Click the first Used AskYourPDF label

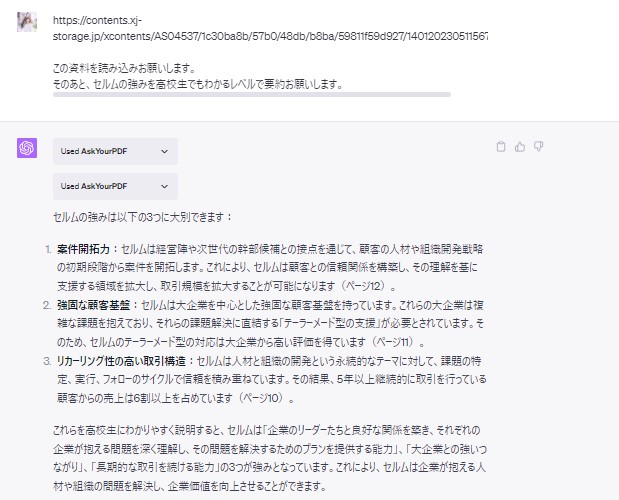pos(94,151)
